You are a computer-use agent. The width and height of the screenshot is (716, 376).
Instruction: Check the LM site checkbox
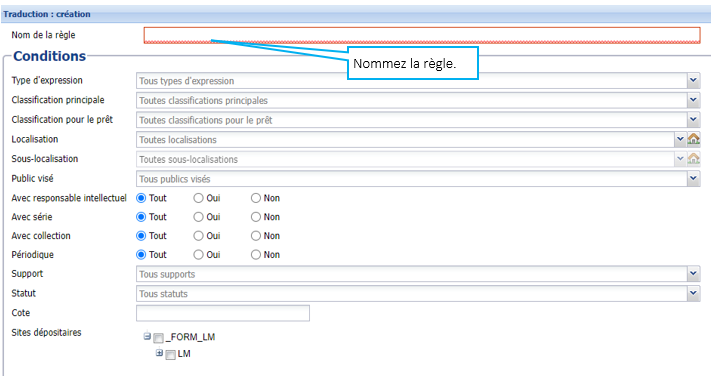[x=170, y=355]
